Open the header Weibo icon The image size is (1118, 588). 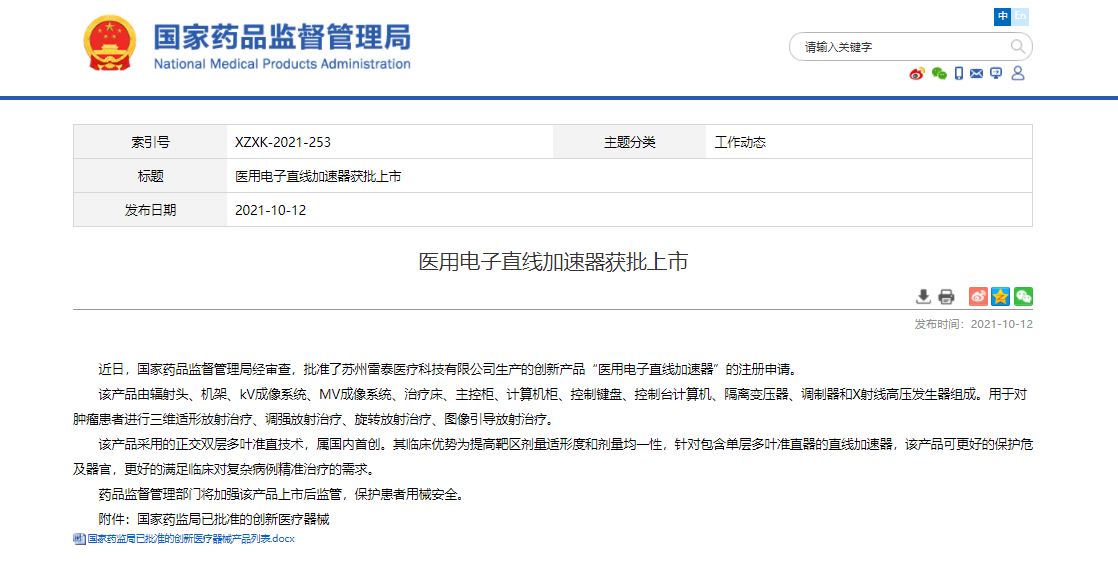[917, 74]
